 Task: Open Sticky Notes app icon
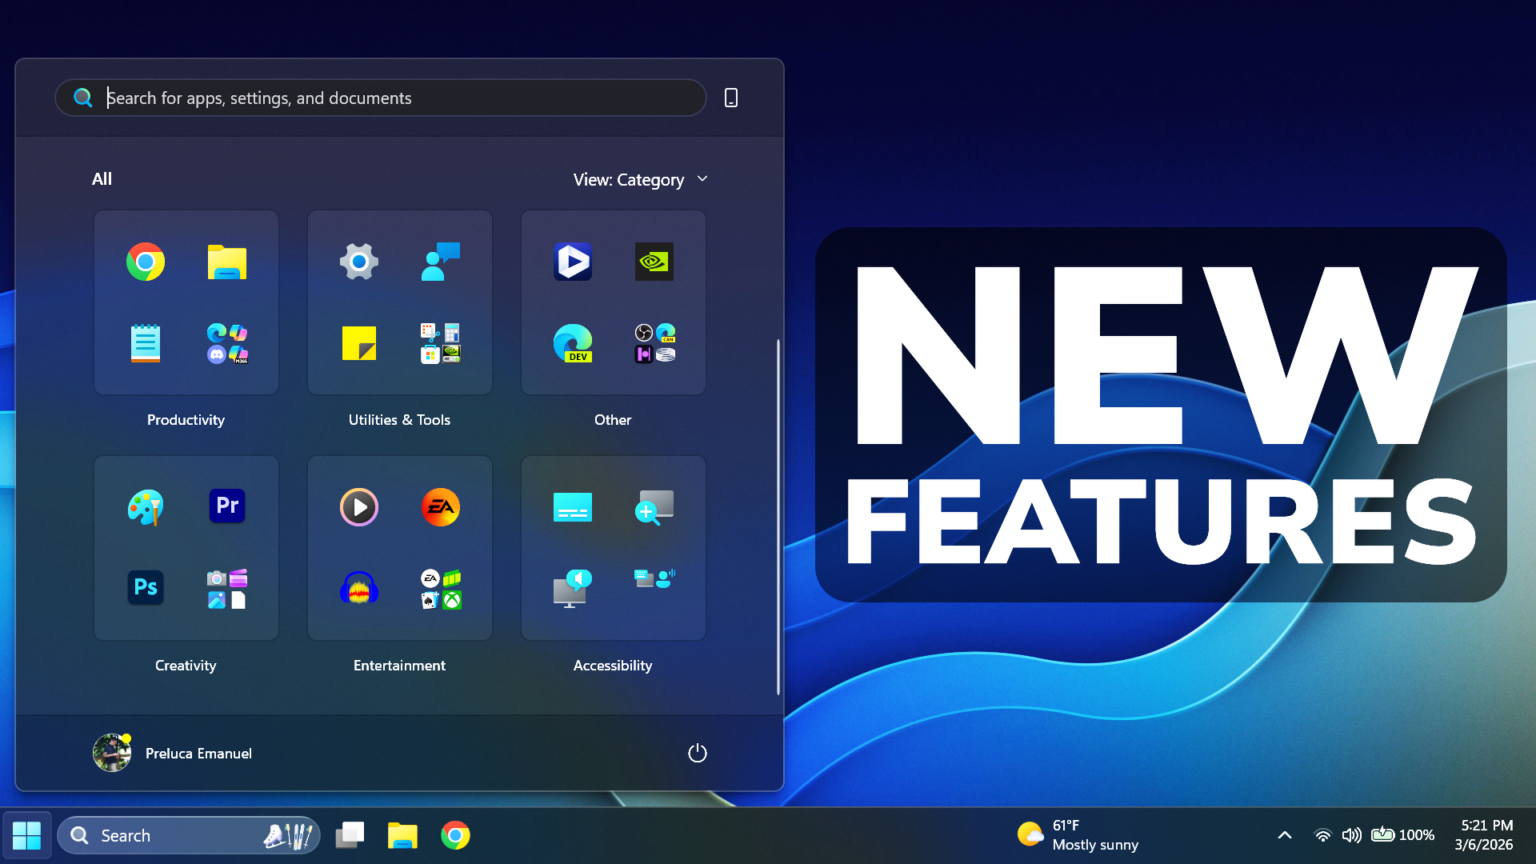[359, 343]
